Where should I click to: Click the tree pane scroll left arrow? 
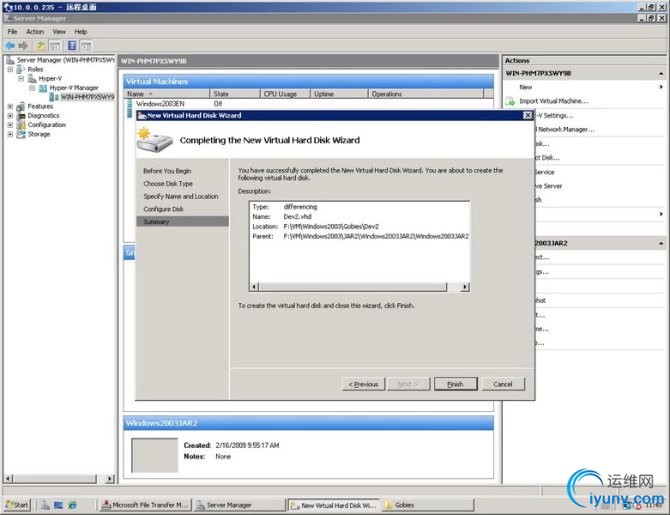(9, 479)
